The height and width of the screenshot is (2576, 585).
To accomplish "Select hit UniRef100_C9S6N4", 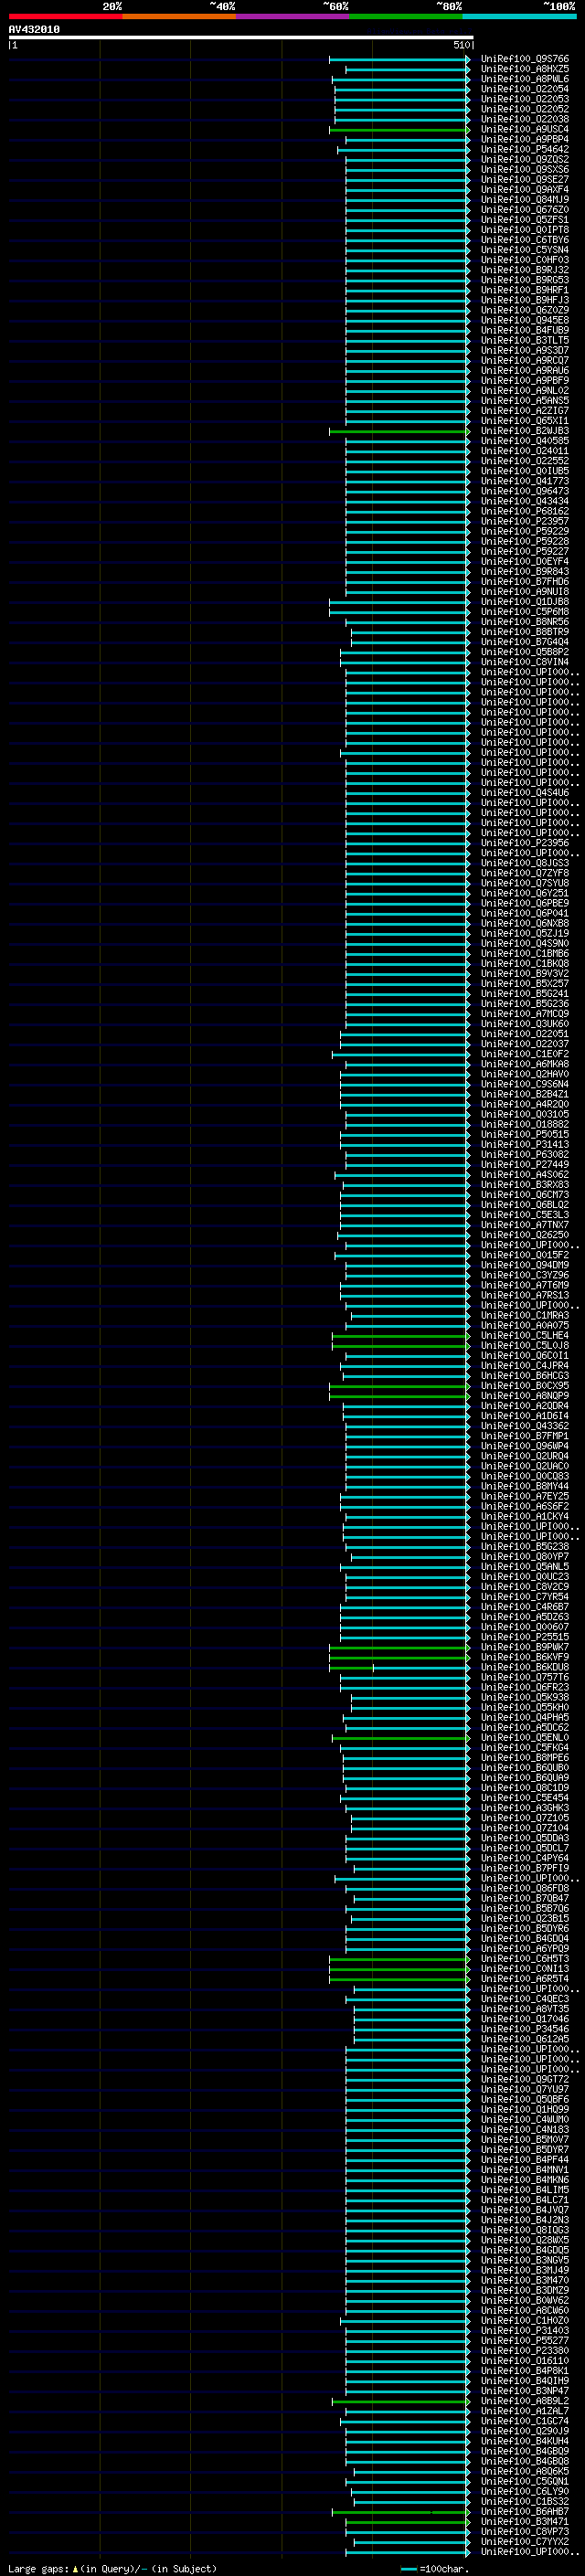I will coord(524,1084).
